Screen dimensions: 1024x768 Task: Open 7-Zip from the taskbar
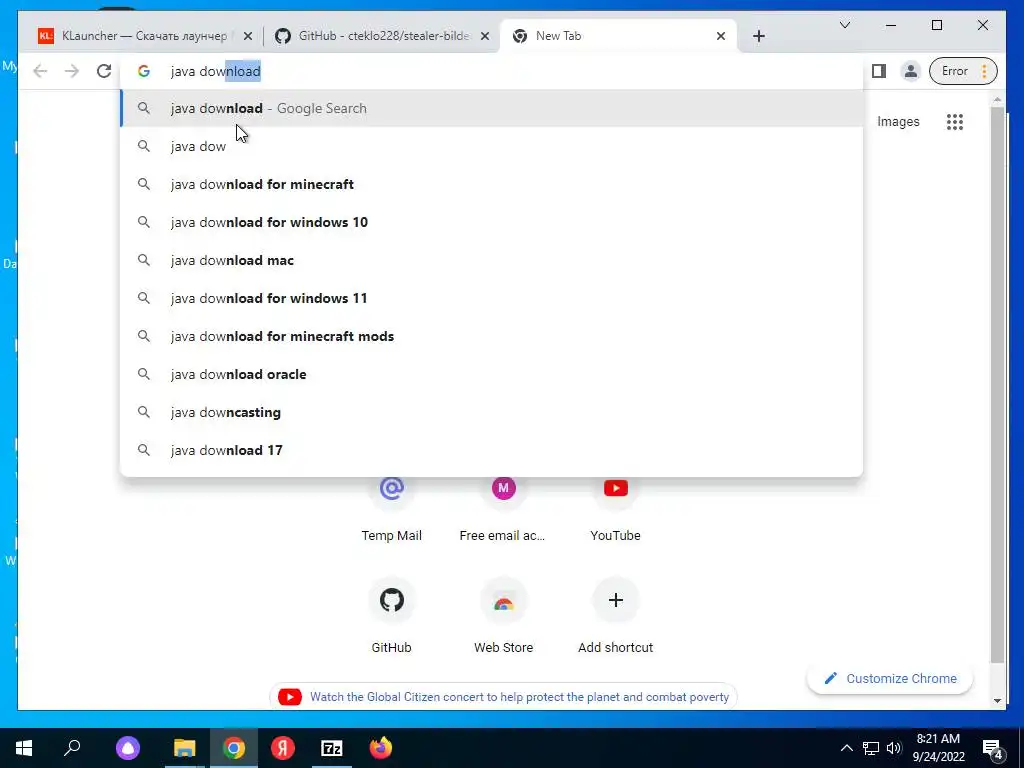332,748
